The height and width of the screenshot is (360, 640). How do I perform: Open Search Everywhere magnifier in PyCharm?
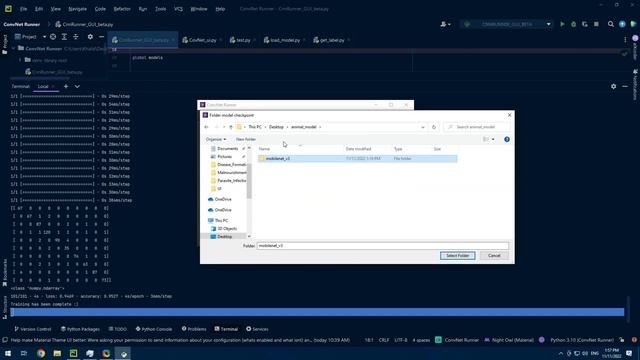(x=611, y=24)
